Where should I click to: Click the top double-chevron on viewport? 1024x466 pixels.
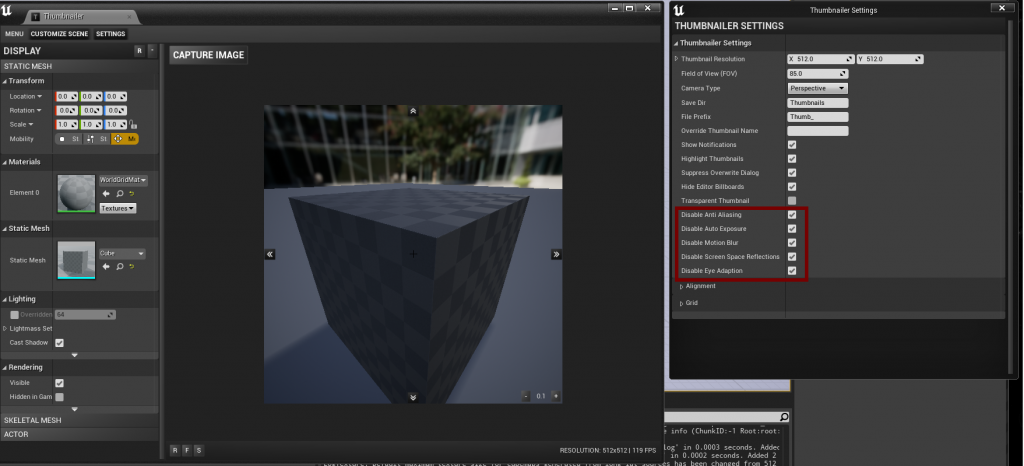[x=413, y=111]
